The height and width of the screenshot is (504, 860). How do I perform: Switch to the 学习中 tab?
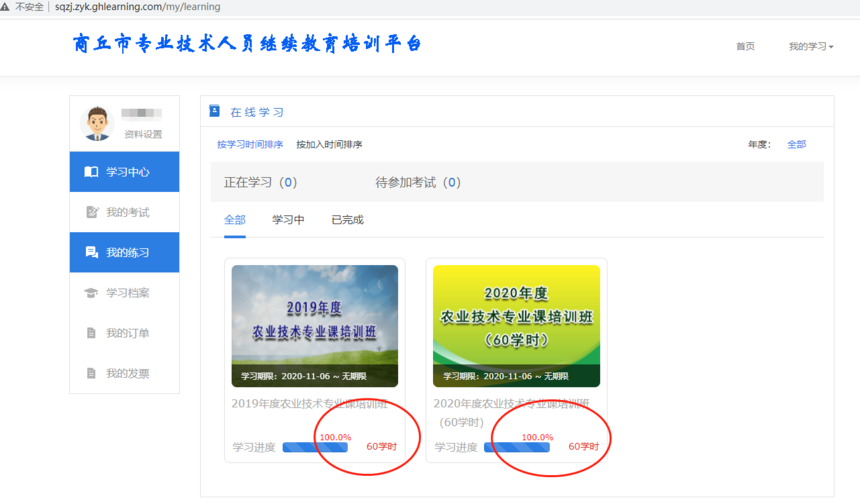click(x=288, y=220)
